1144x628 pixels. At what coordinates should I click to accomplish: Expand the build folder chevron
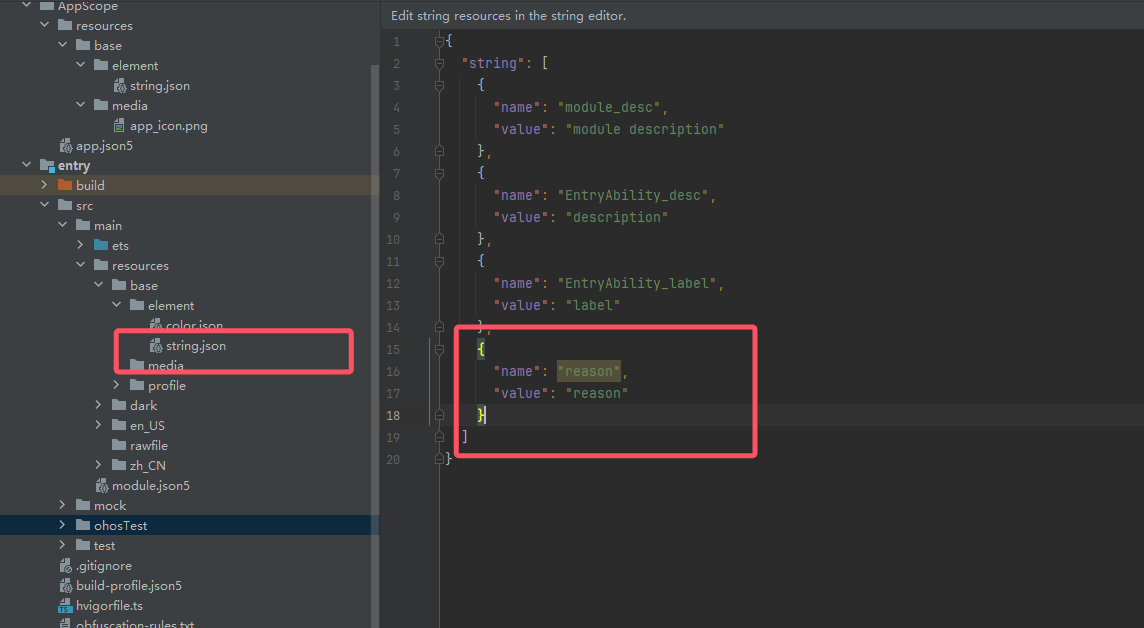click(x=45, y=185)
